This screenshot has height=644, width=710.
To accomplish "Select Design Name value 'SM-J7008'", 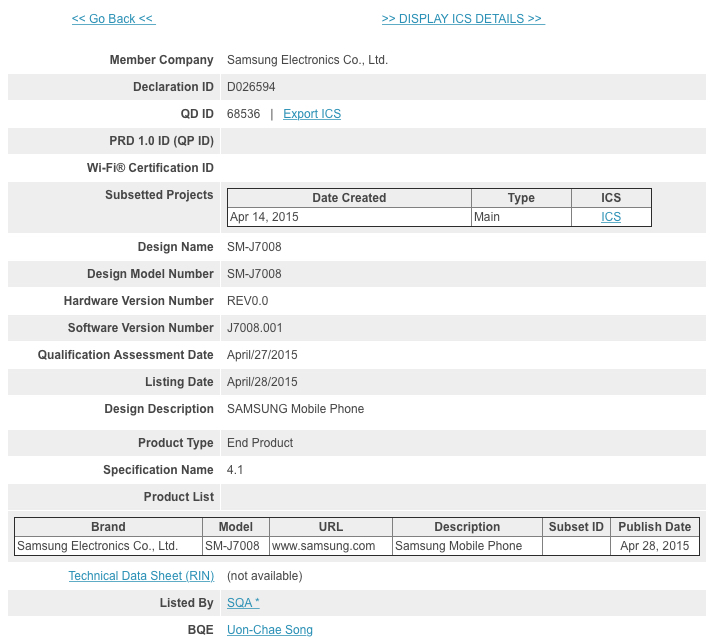I will pyautogui.click(x=254, y=247).
